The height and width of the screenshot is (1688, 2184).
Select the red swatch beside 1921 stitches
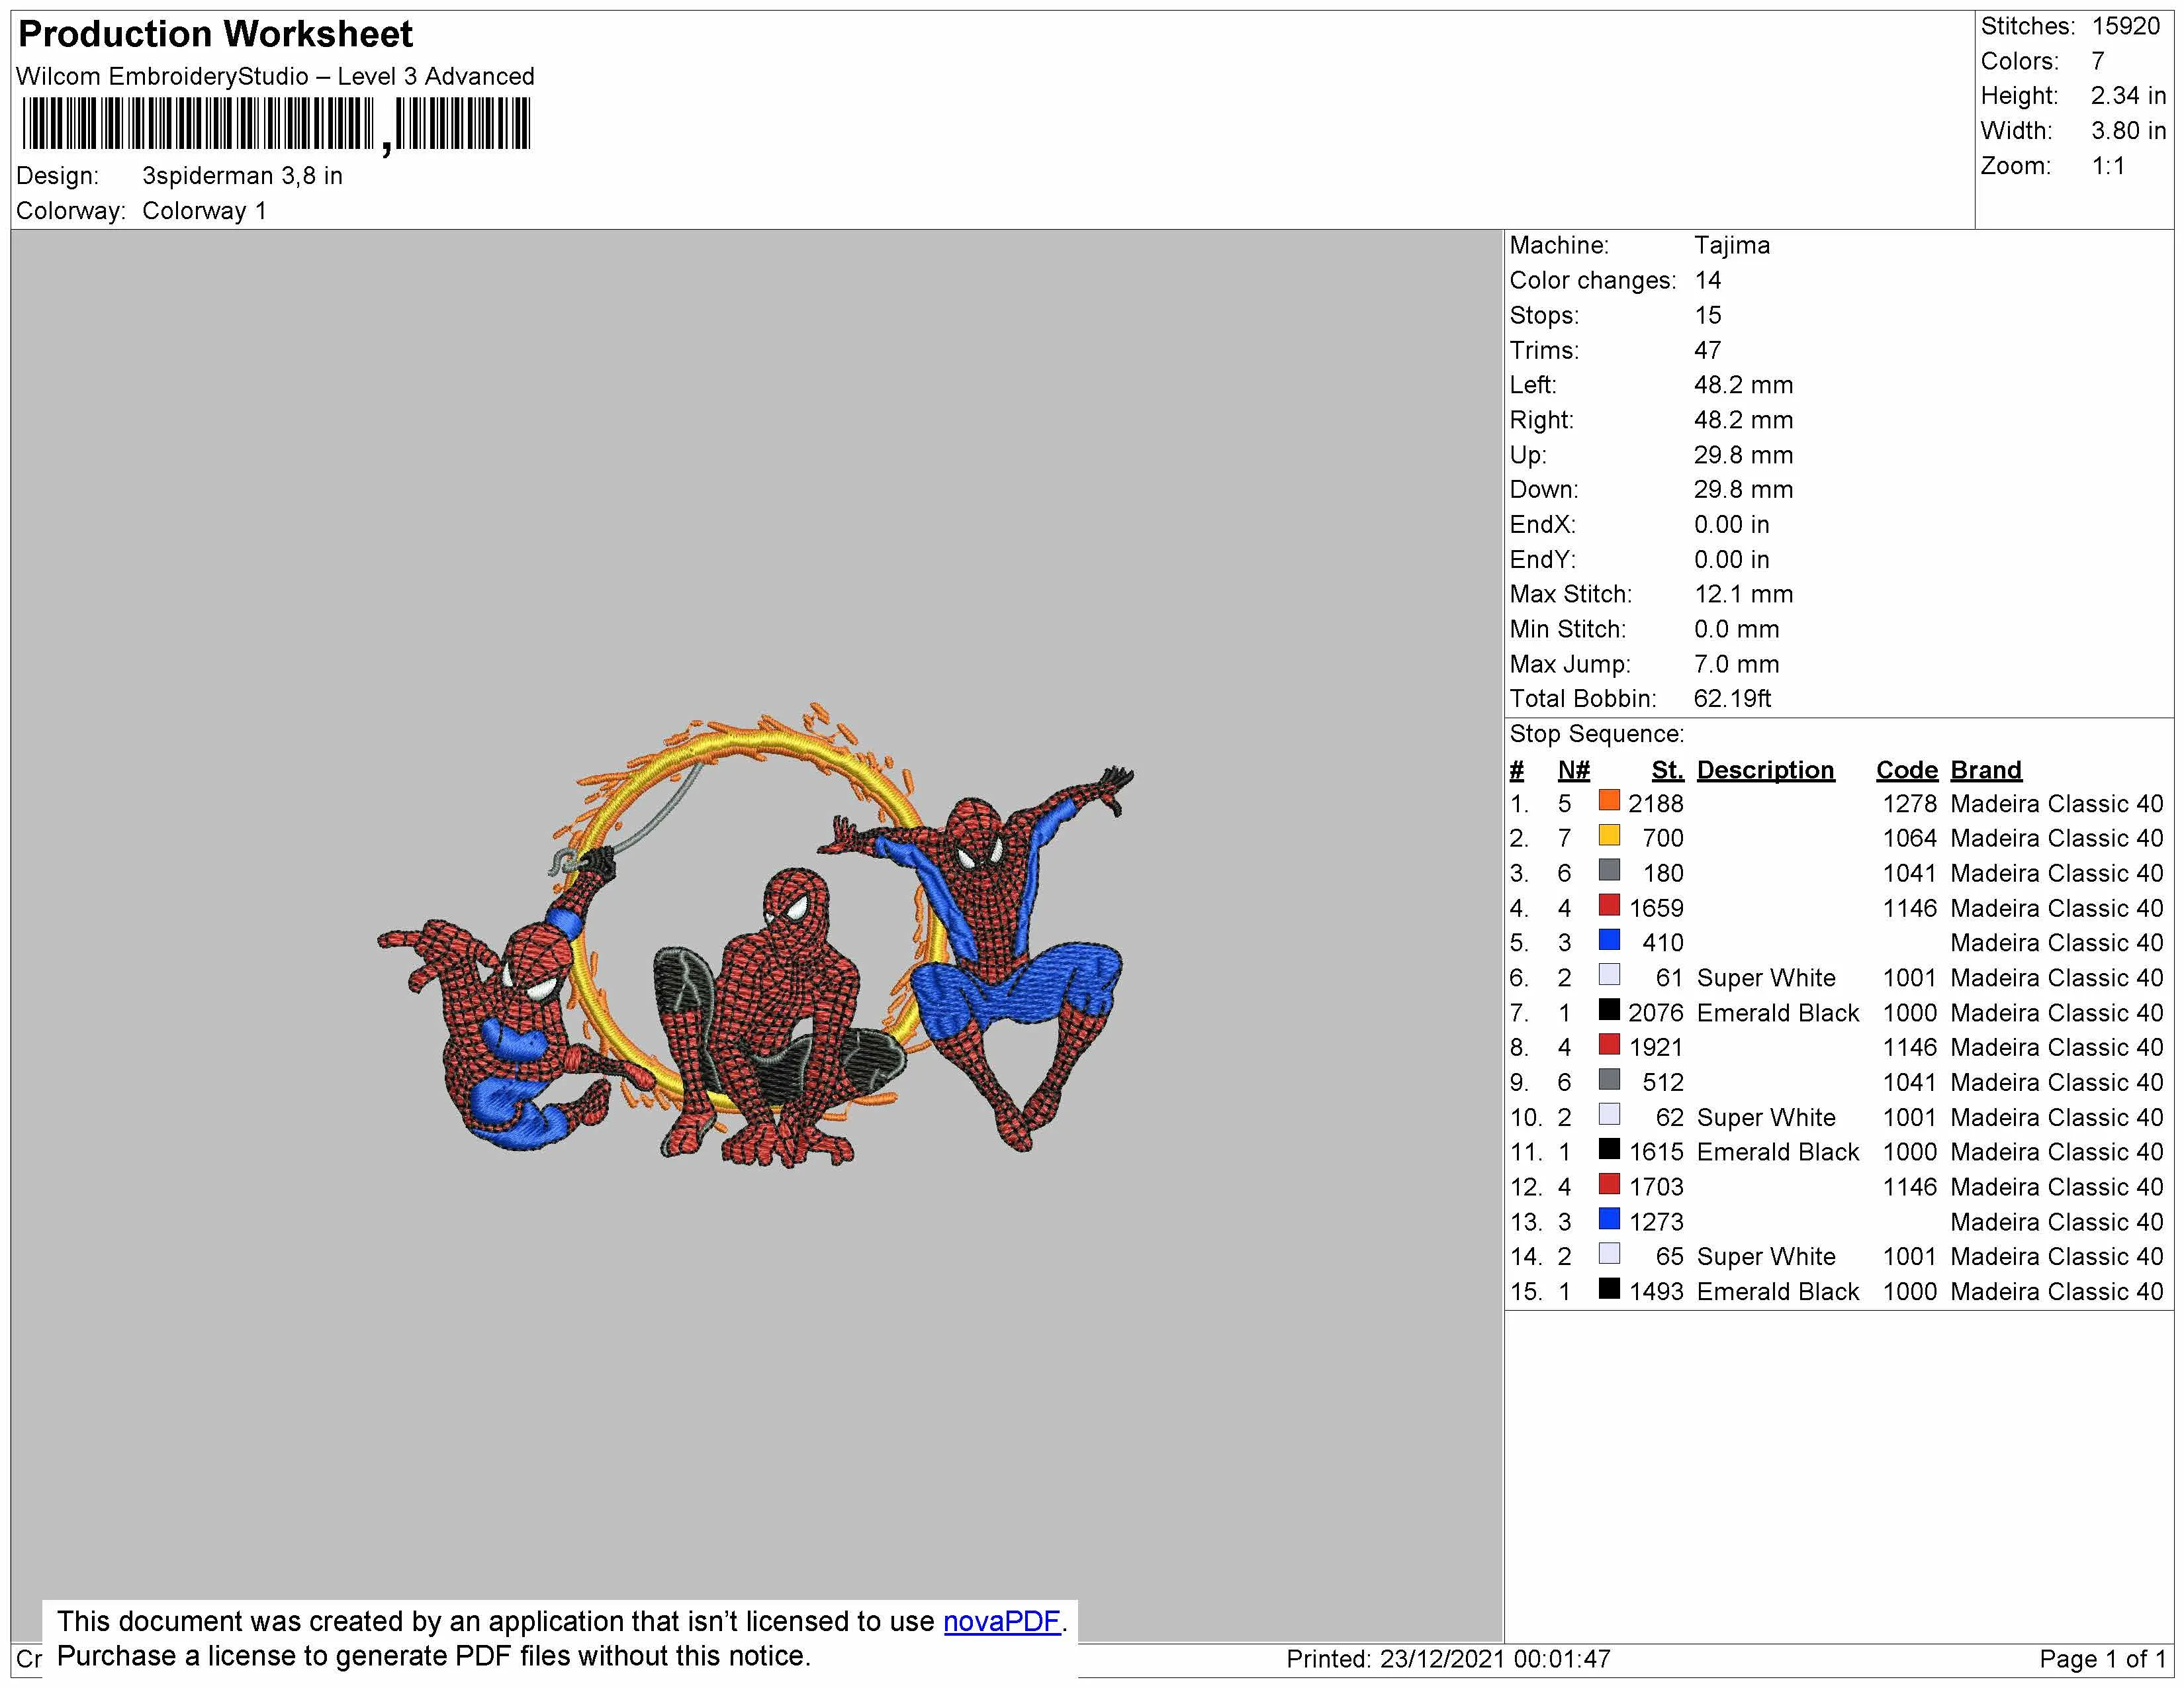tap(1609, 1045)
